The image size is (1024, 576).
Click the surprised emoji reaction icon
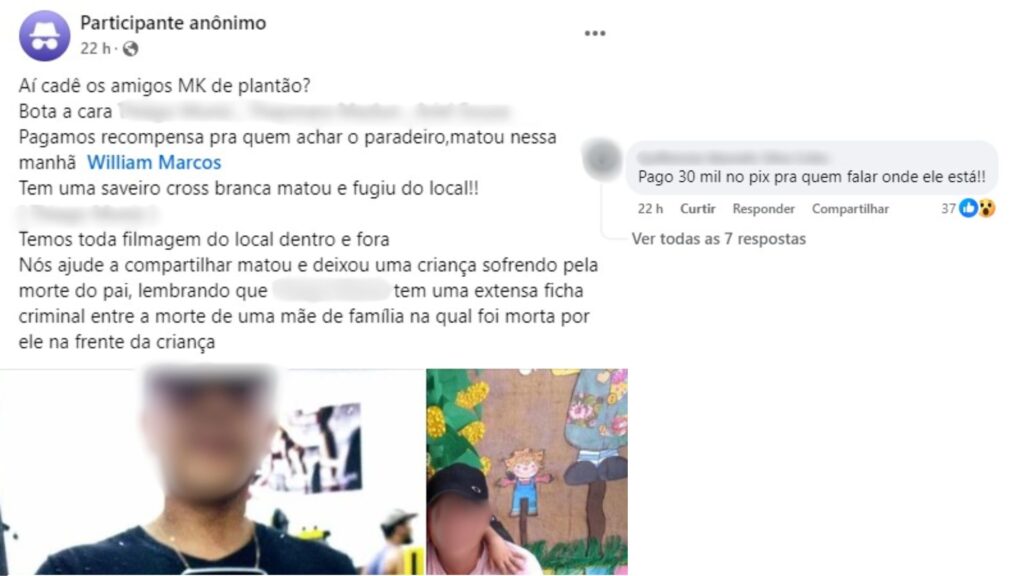pyautogui.click(x=986, y=208)
